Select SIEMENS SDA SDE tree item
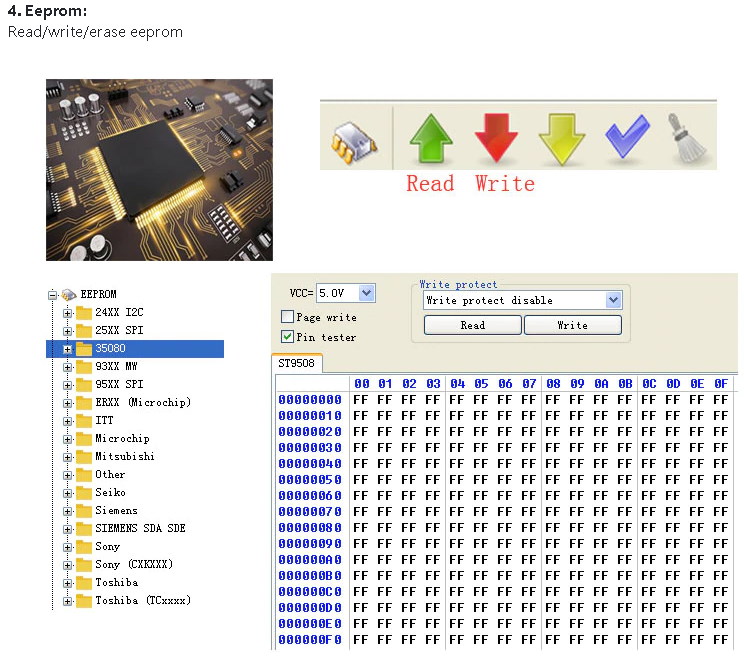Screen dimensions: 744x656 pyautogui.click(x=140, y=528)
